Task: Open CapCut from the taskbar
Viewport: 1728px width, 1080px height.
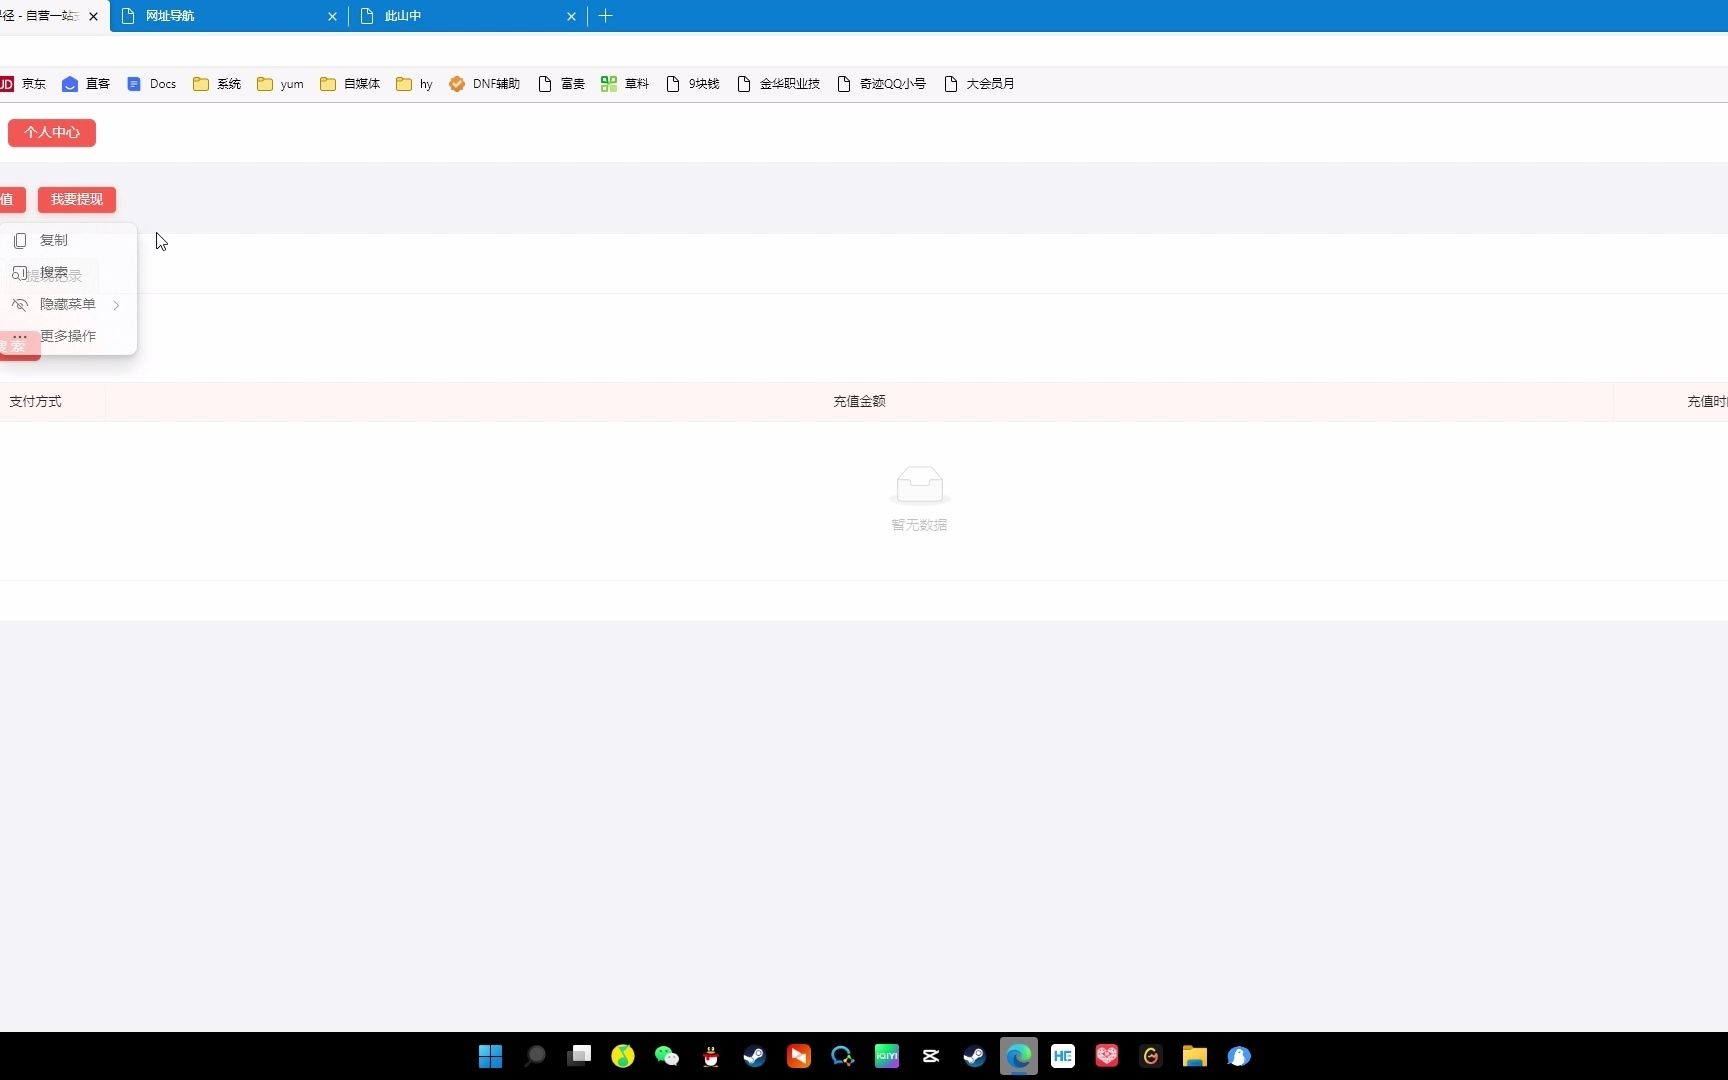Action: [931, 1056]
